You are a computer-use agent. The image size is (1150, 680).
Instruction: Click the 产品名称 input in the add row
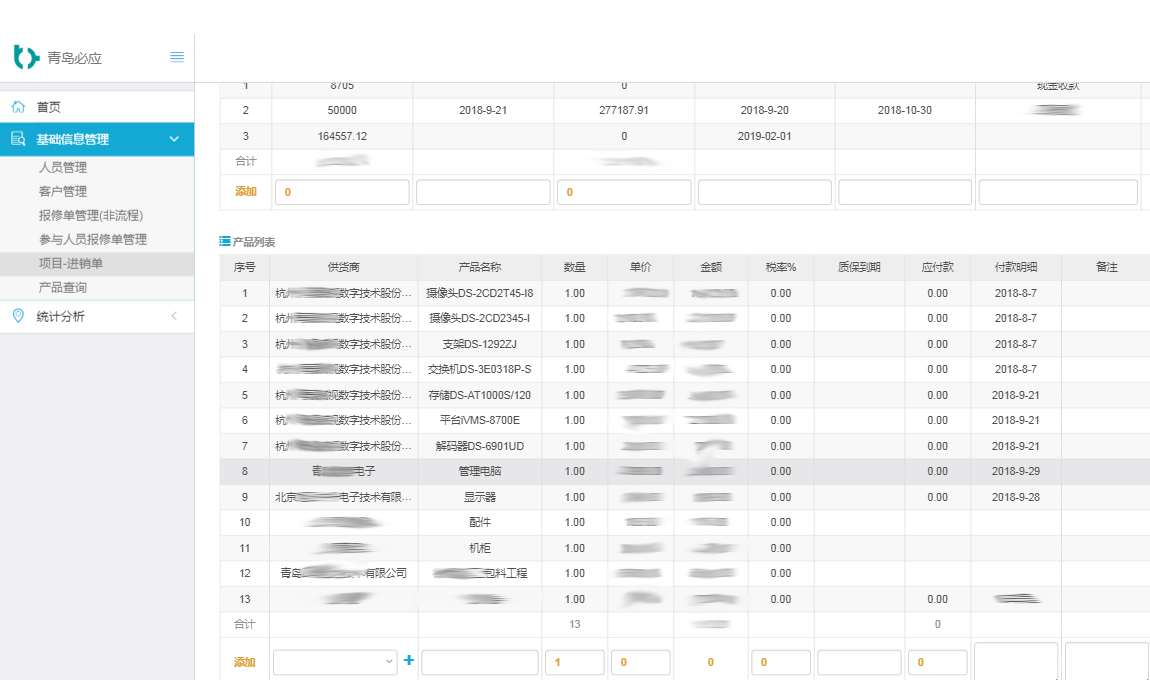click(x=480, y=662)
